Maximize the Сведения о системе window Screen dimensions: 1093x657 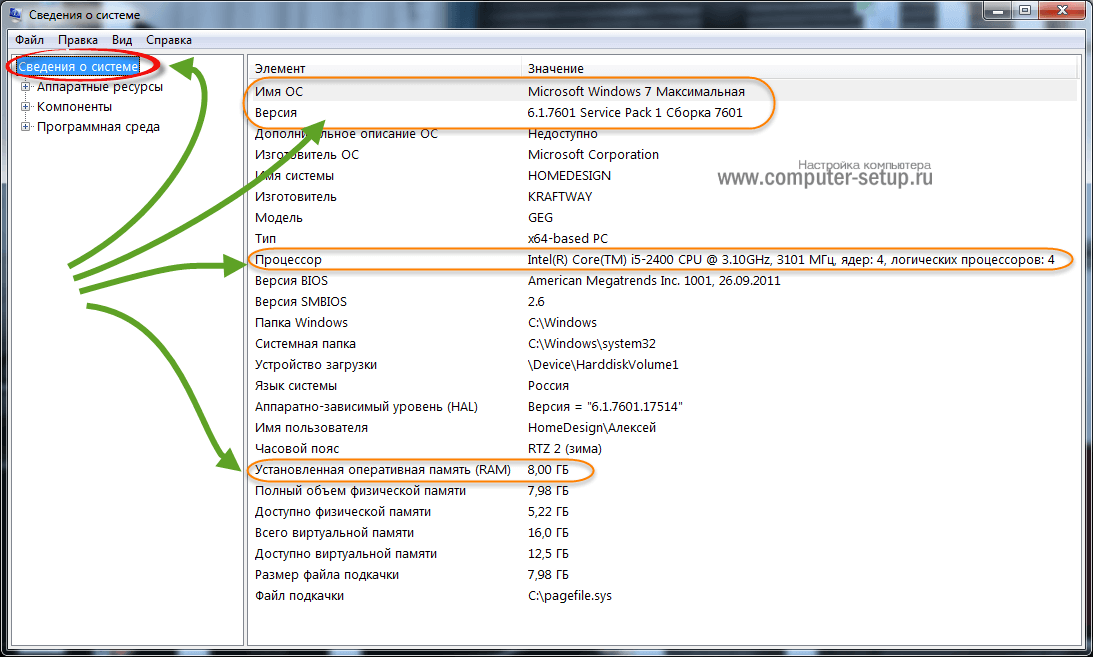pos(1026,11)
